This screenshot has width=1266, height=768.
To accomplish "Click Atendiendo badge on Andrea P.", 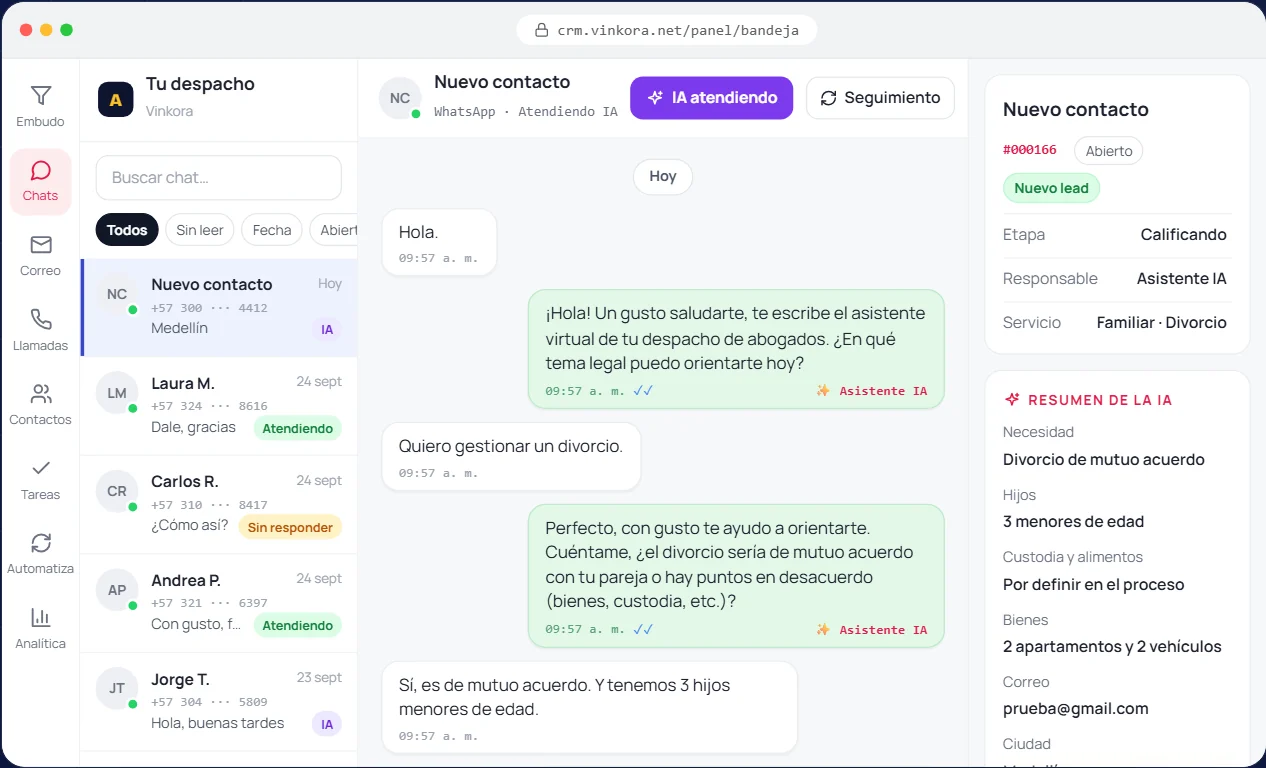I will coord(297,625).
